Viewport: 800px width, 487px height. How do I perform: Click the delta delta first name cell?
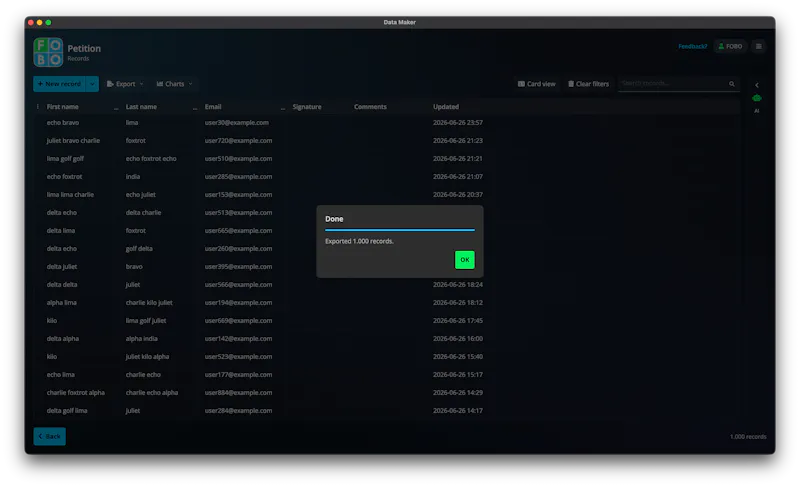62,285
